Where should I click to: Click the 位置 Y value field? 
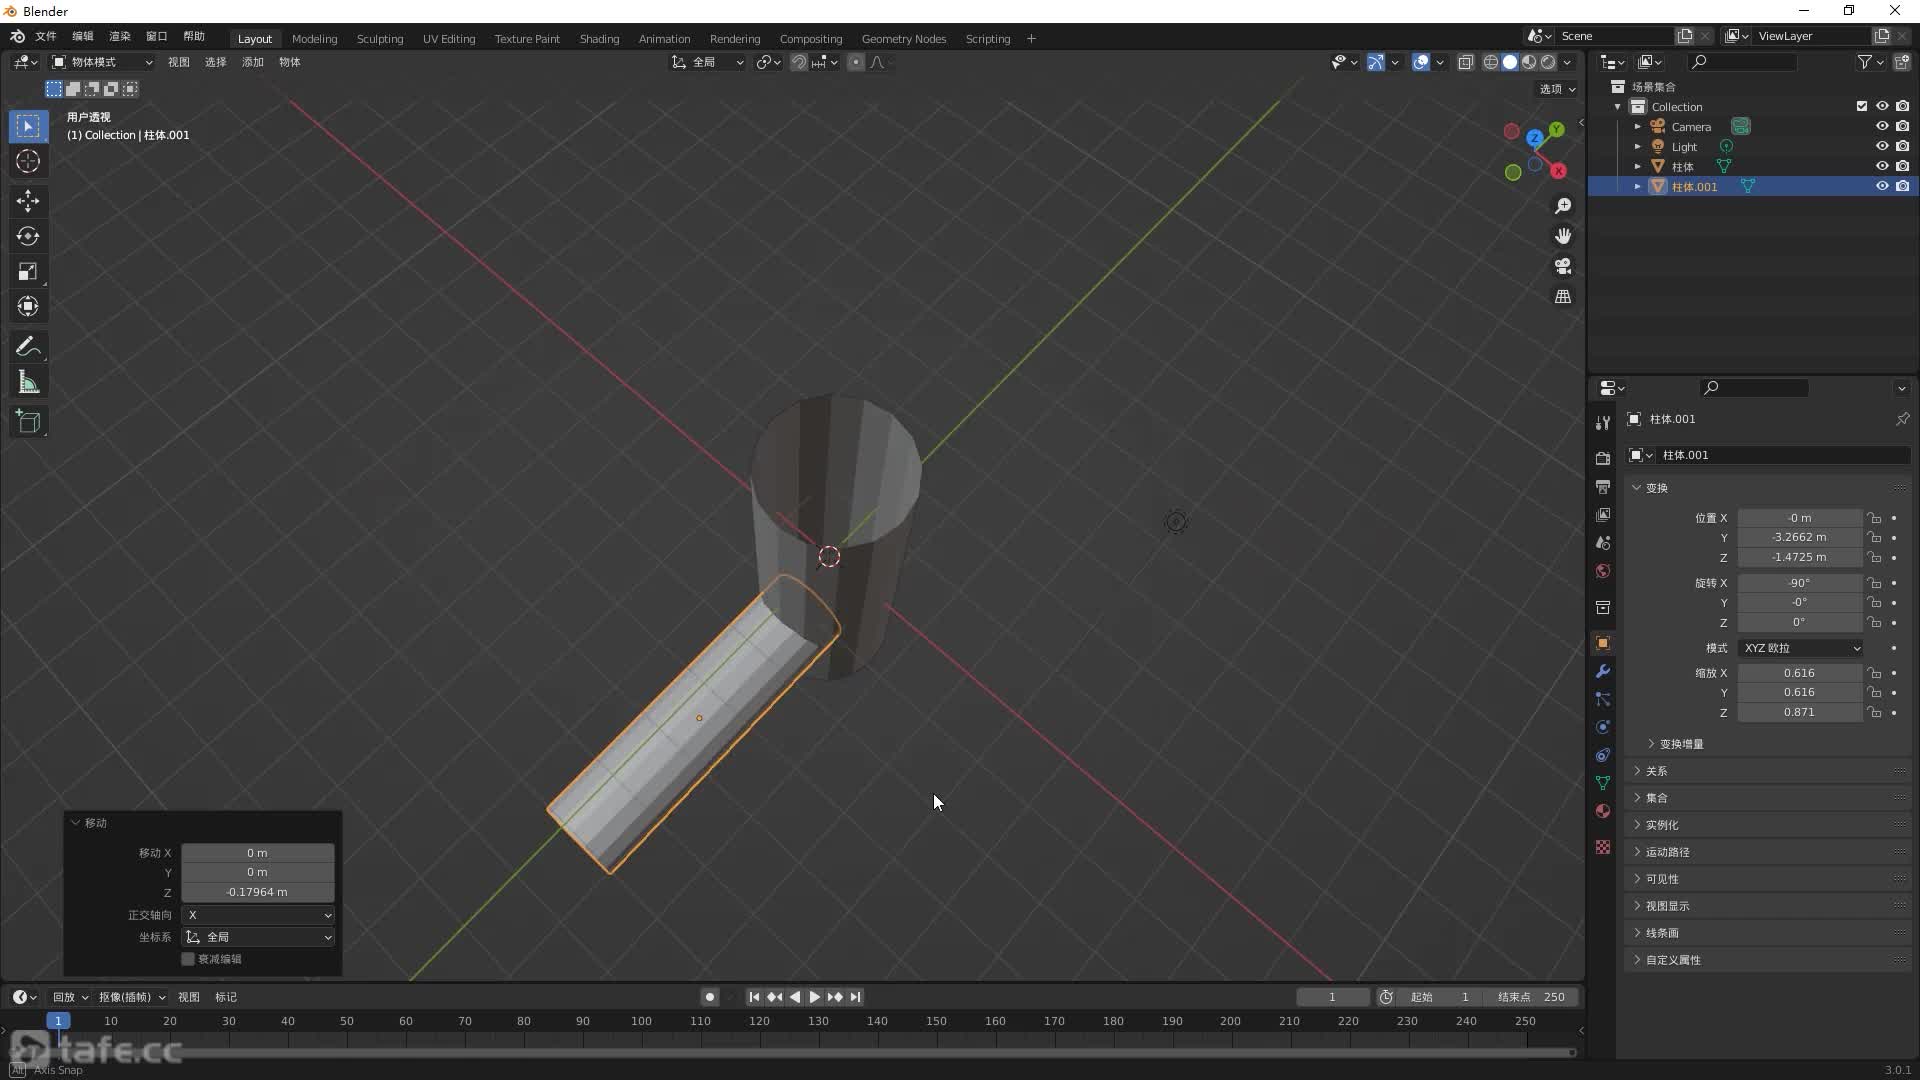[1799, 537]
